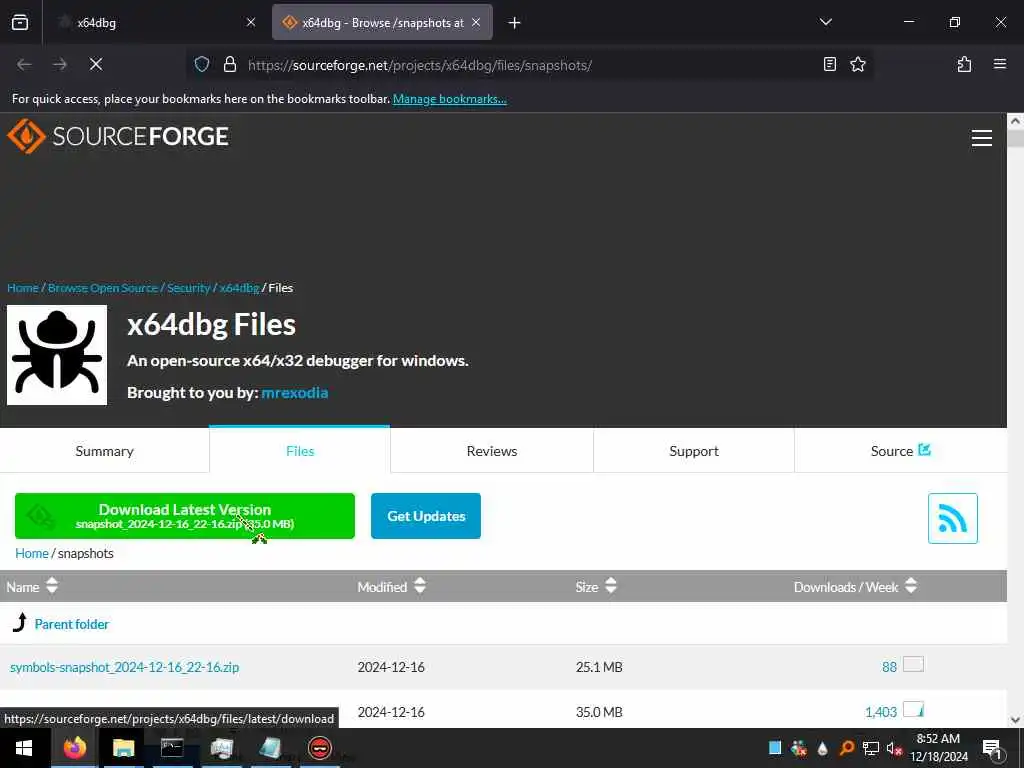Sort files by Modified date
This screenshot has height=768, width=1024.
click(x=391, y=586)
